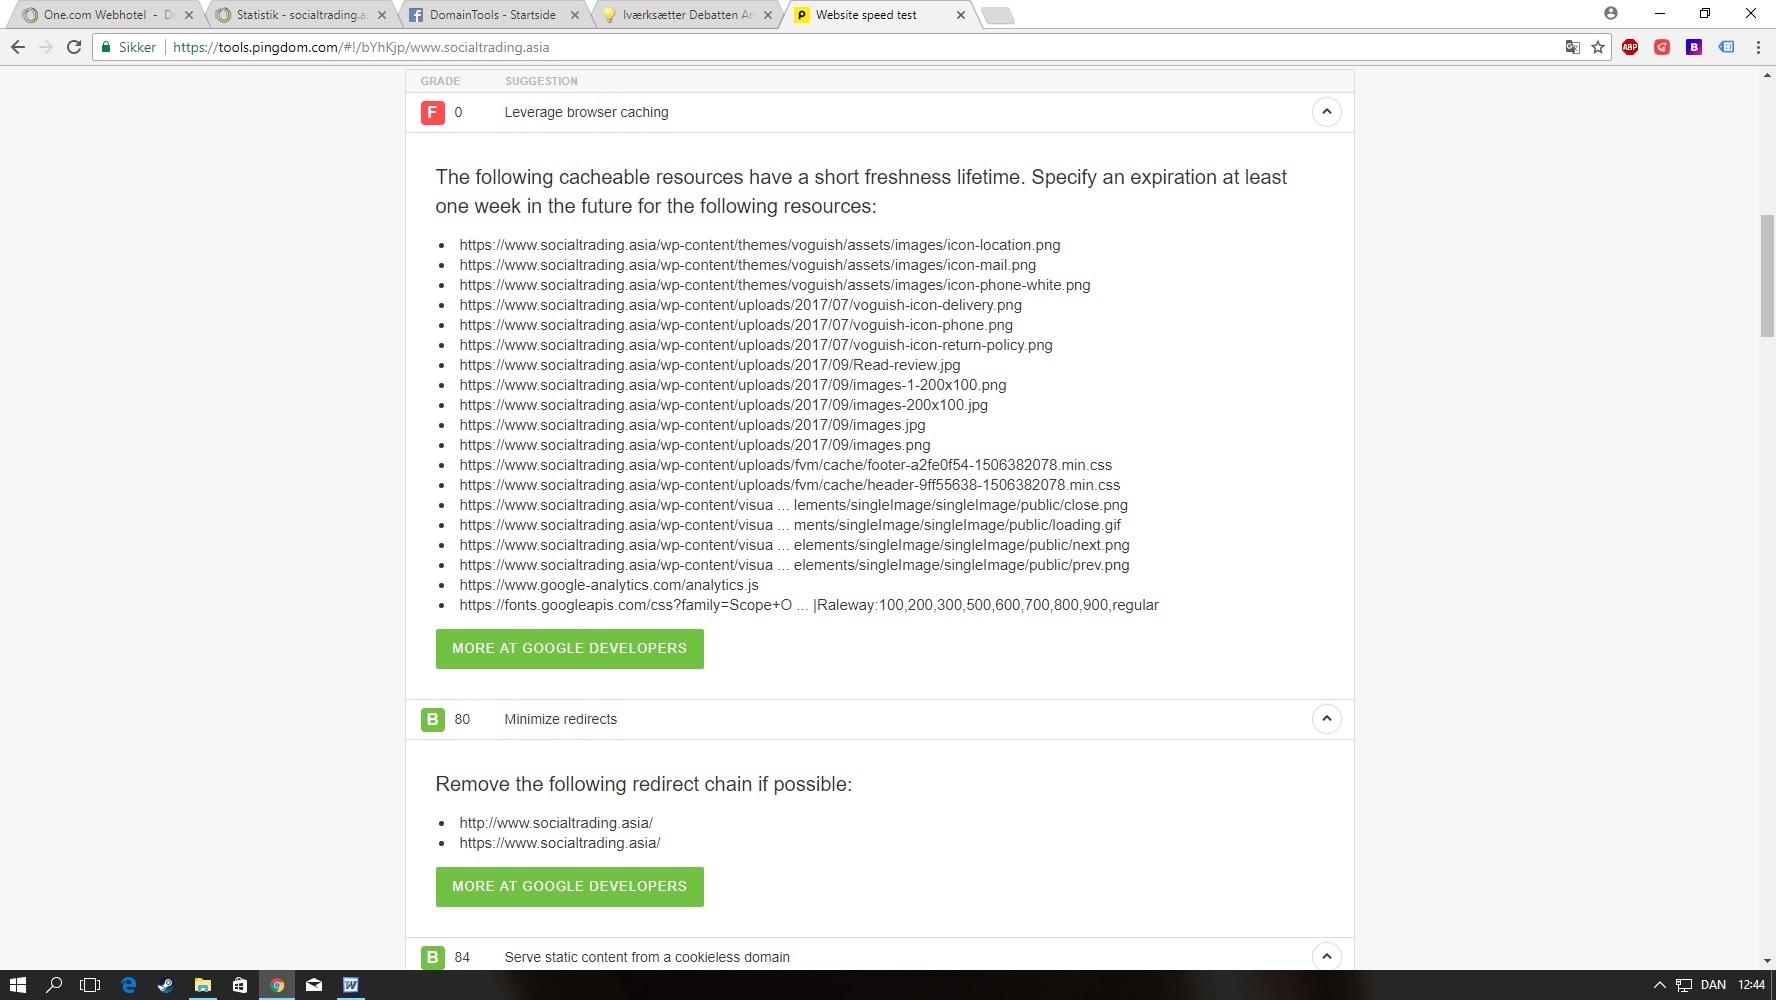The height and width of the screenshot is (1000, 1776).
Task: Click the page's vertical scrollbar thumb
Action: [x=1767, y=275]
